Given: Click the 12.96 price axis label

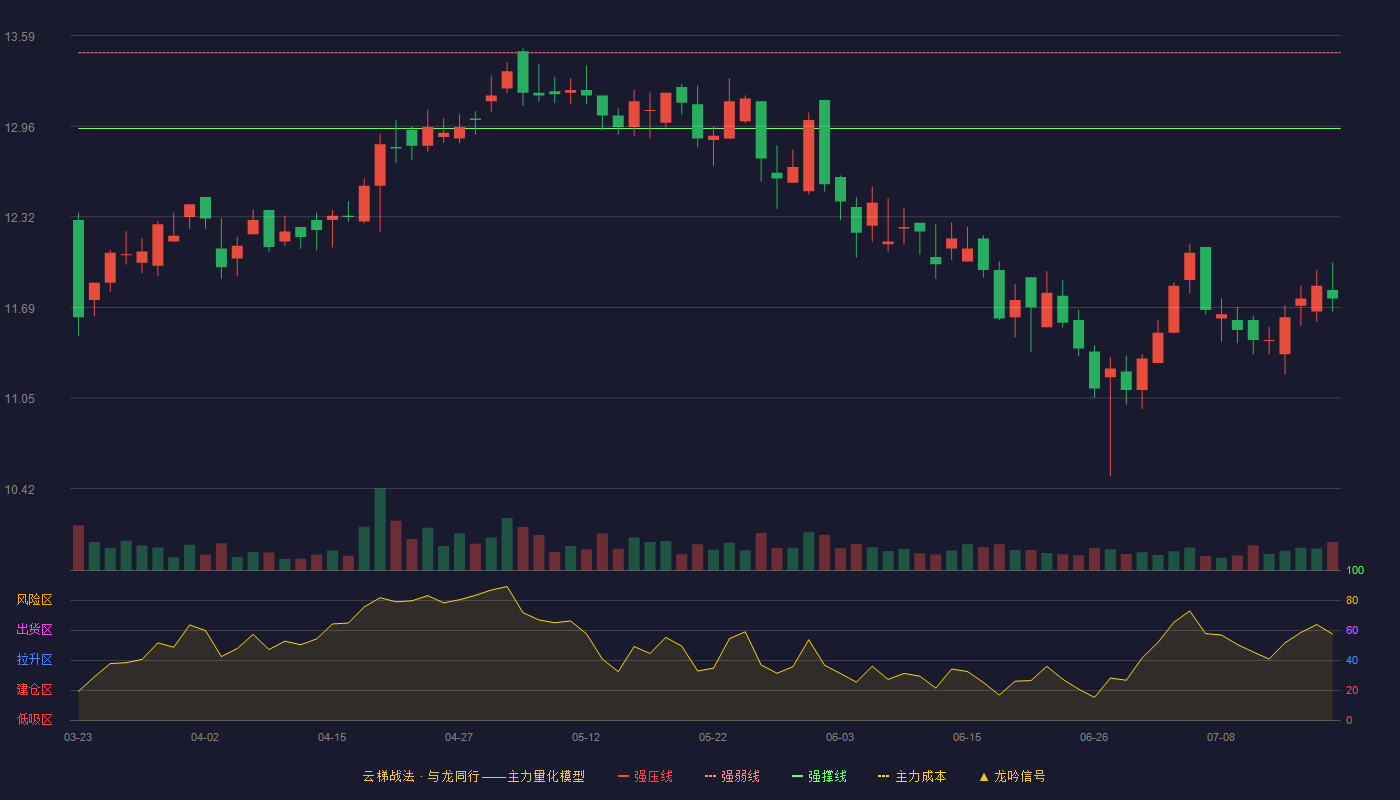Looking at the screenshot, I should (20, 127).
